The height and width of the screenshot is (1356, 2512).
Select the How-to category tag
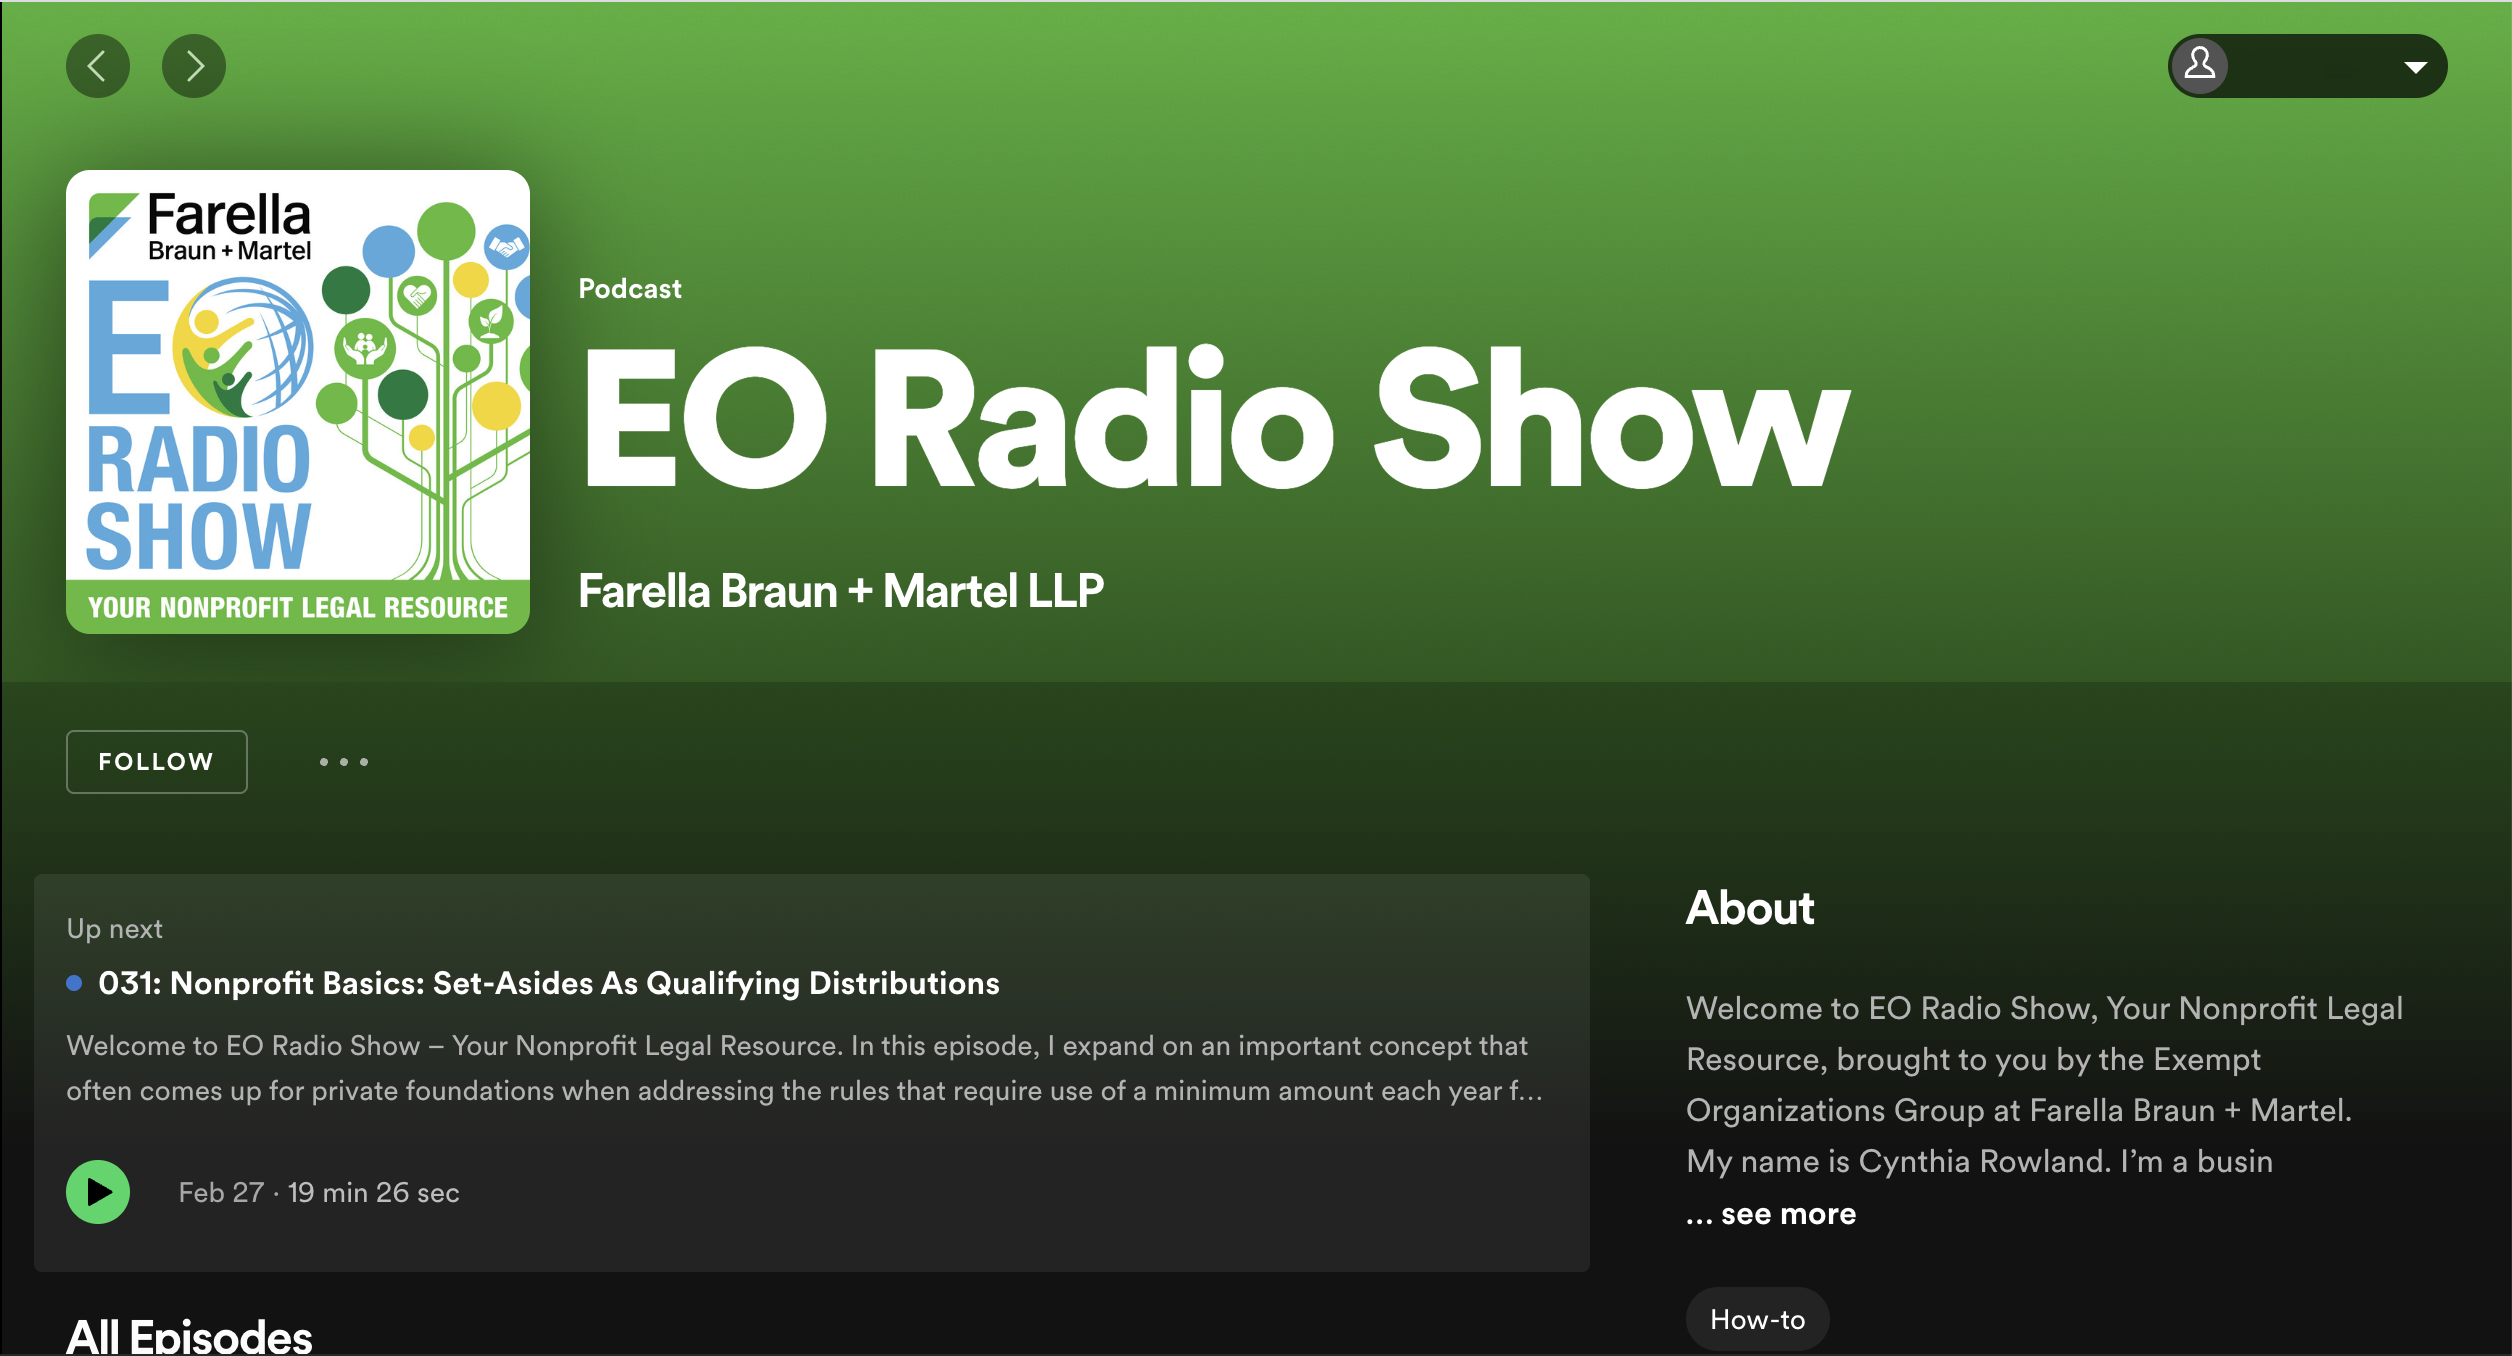coord(1758,1319)
